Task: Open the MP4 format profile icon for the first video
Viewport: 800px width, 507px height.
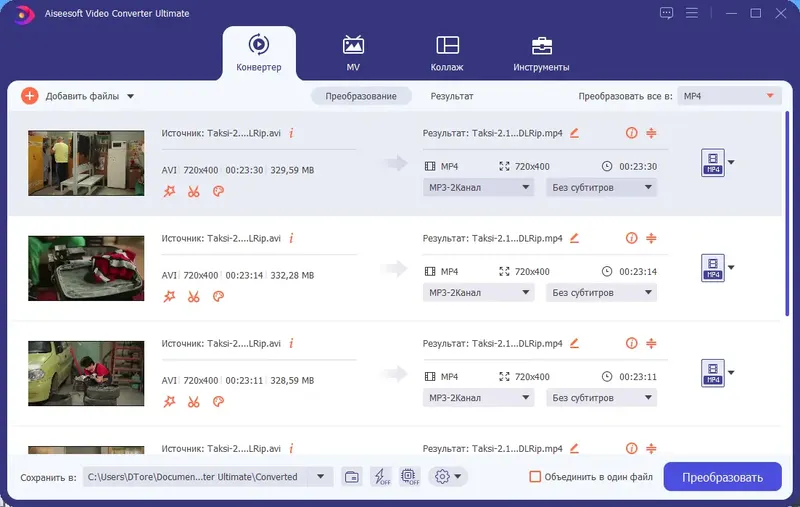Action: [x=713, y=163]
